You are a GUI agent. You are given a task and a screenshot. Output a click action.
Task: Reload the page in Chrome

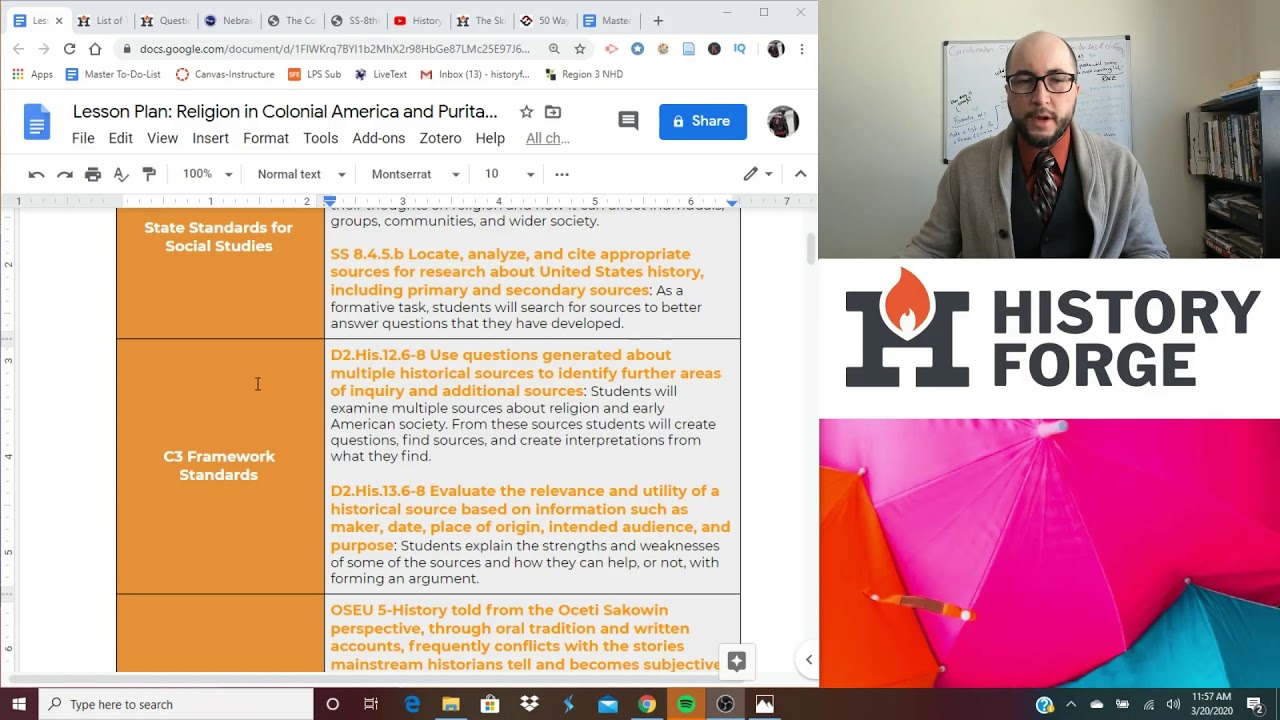69,48
